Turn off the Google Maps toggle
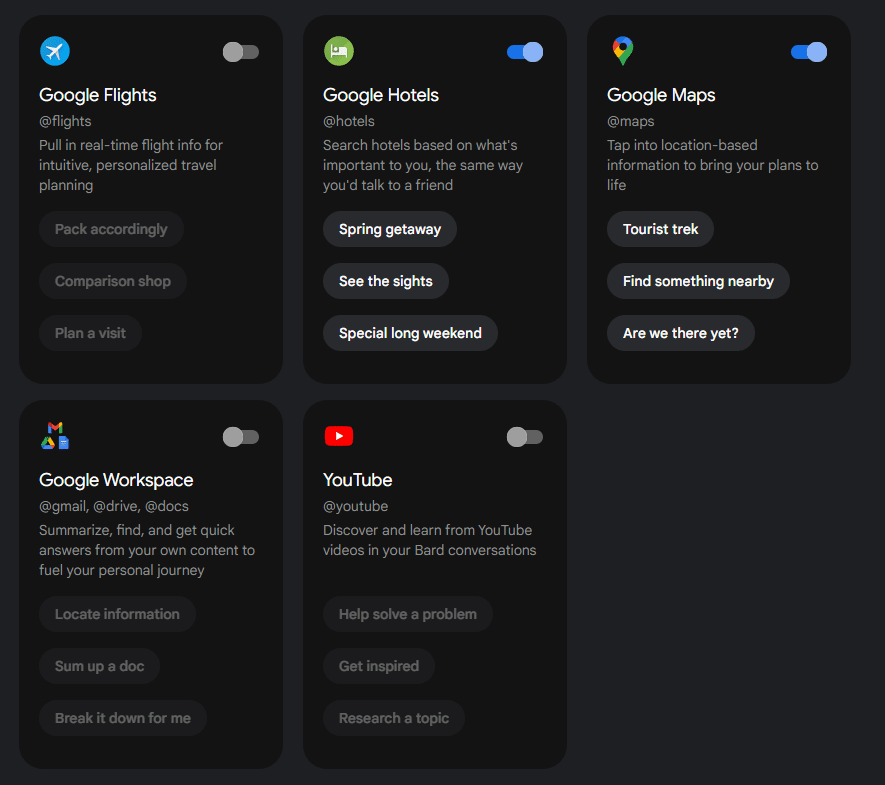The width and height of the screenshot is (885, 785). (809, 52)
